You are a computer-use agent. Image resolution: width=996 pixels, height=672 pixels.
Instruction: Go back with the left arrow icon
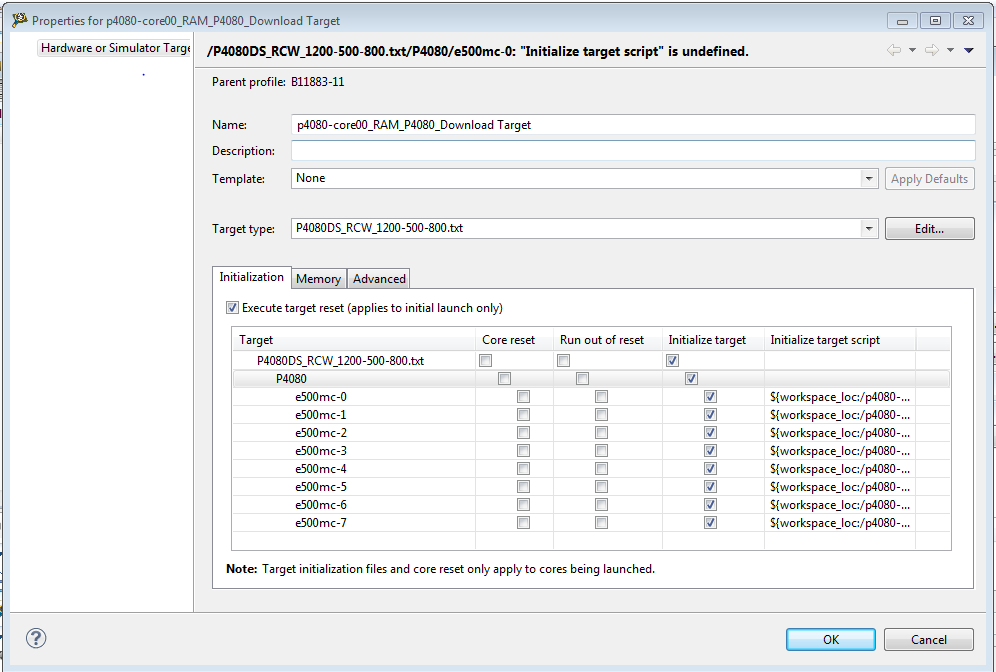(894, 50)
